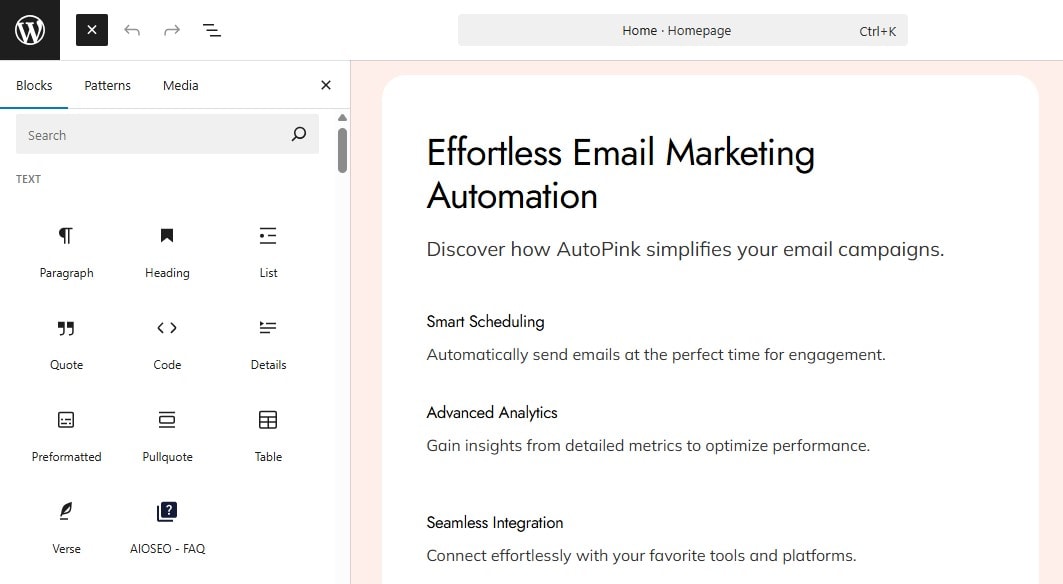1063x584 pixels.
Task: Switch to the Media tab
Action: click(180, 85)
